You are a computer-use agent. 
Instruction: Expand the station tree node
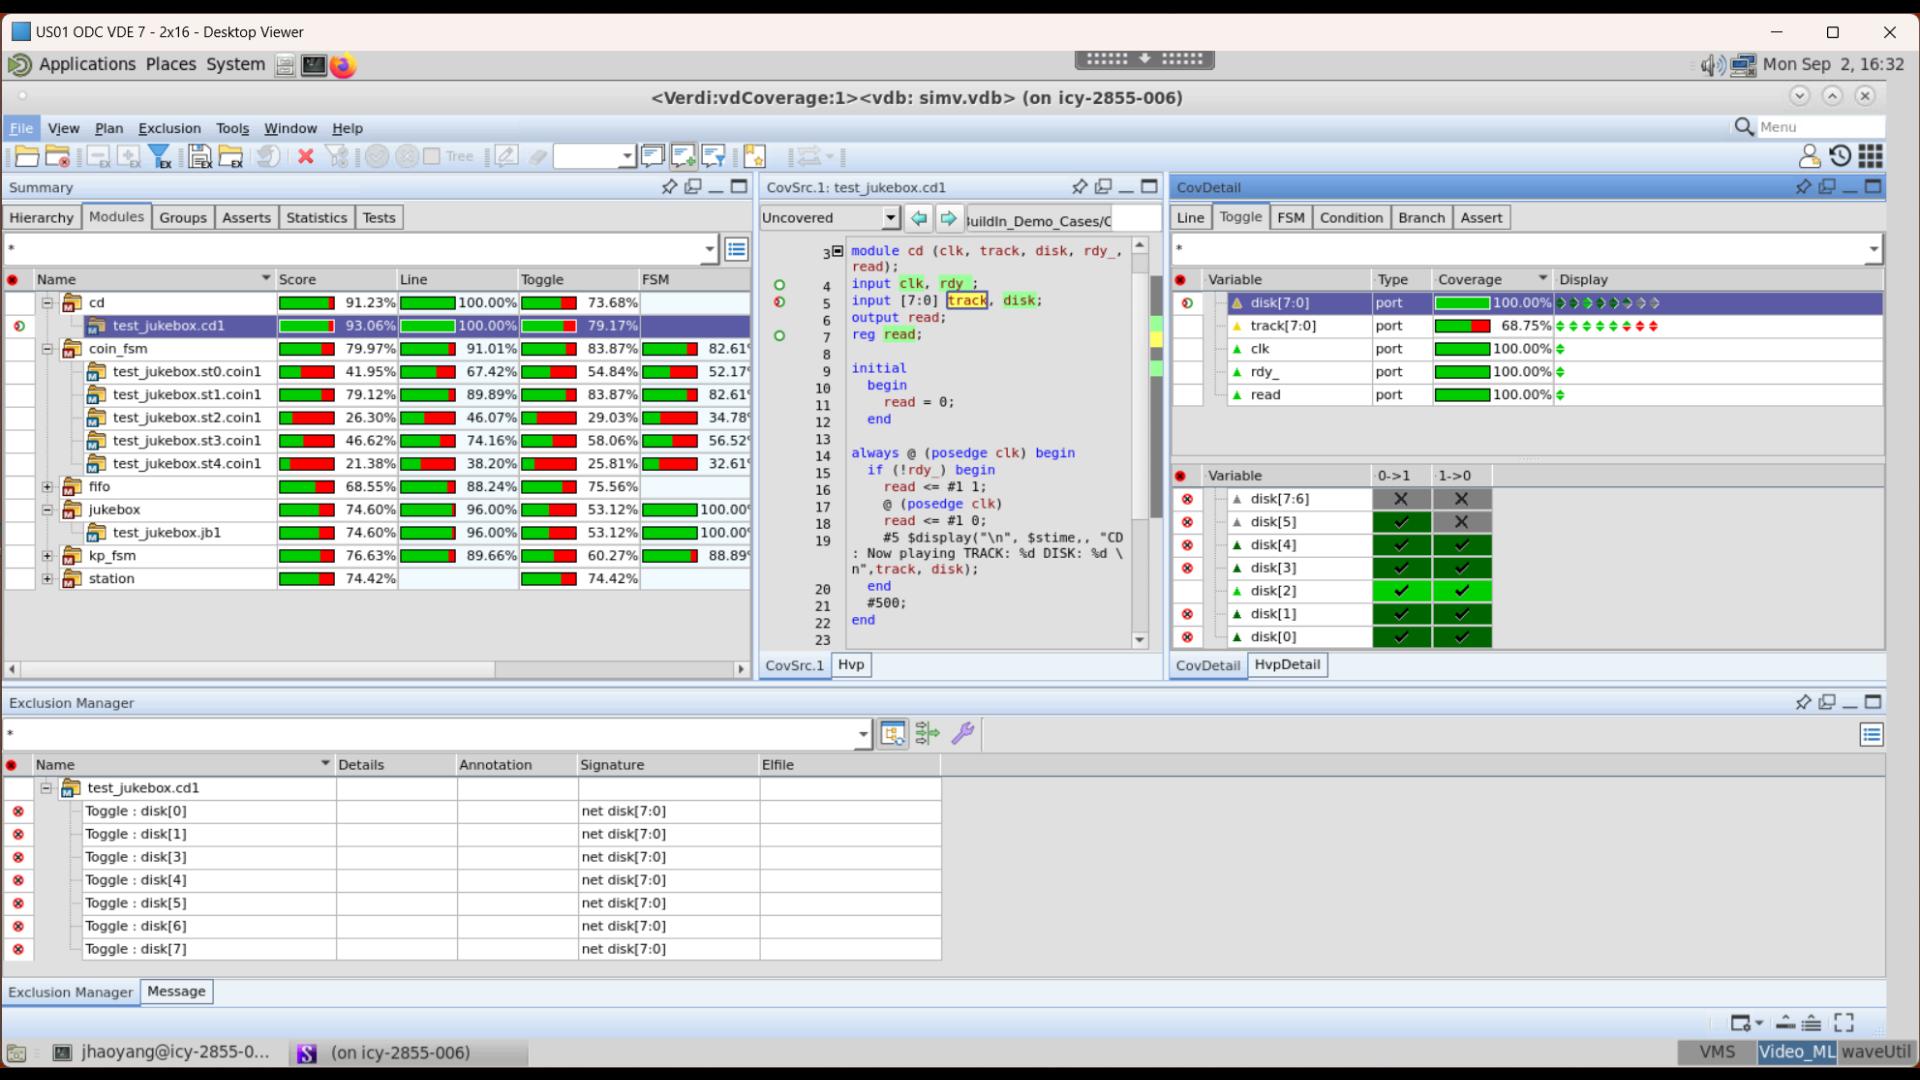click(x=47, y=578)
